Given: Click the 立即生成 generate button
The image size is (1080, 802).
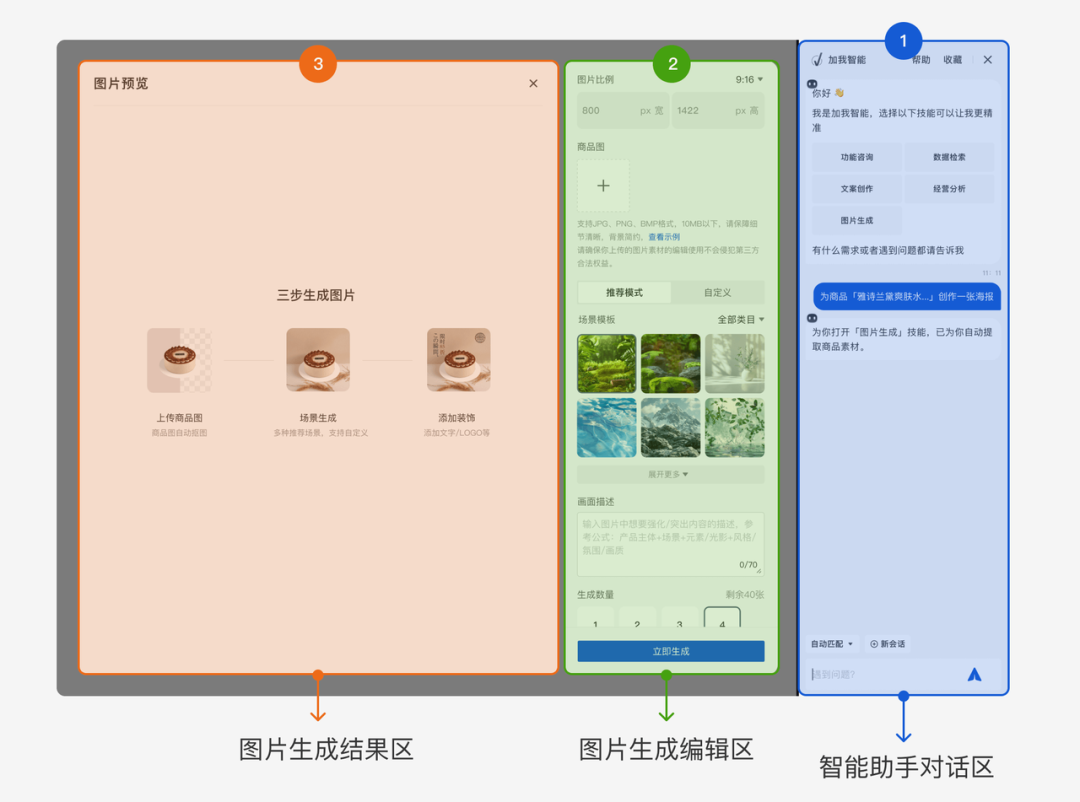Looking at the screenshot, I should [670, 650].
